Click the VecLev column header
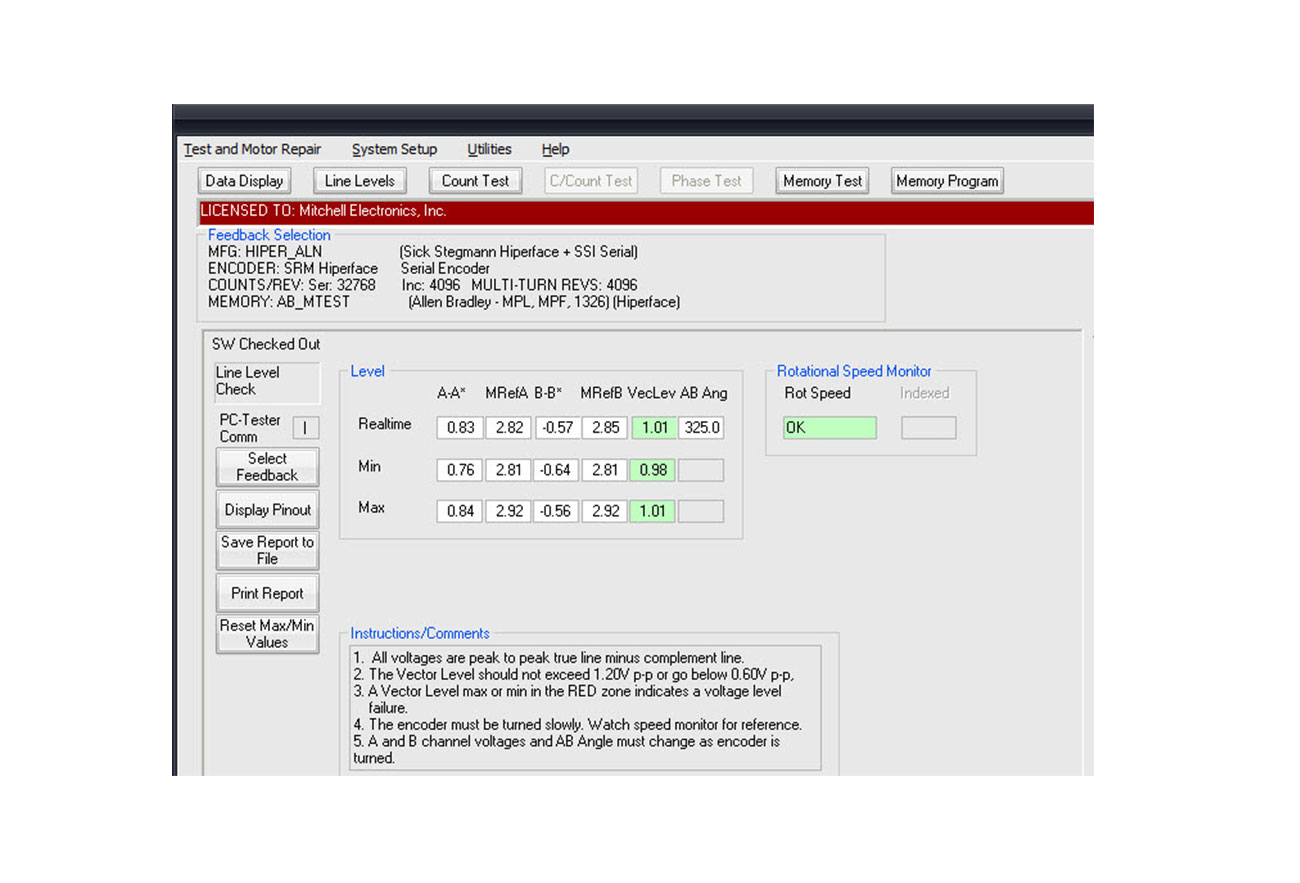Screen dimensions: 1300x883 [652, 393]
